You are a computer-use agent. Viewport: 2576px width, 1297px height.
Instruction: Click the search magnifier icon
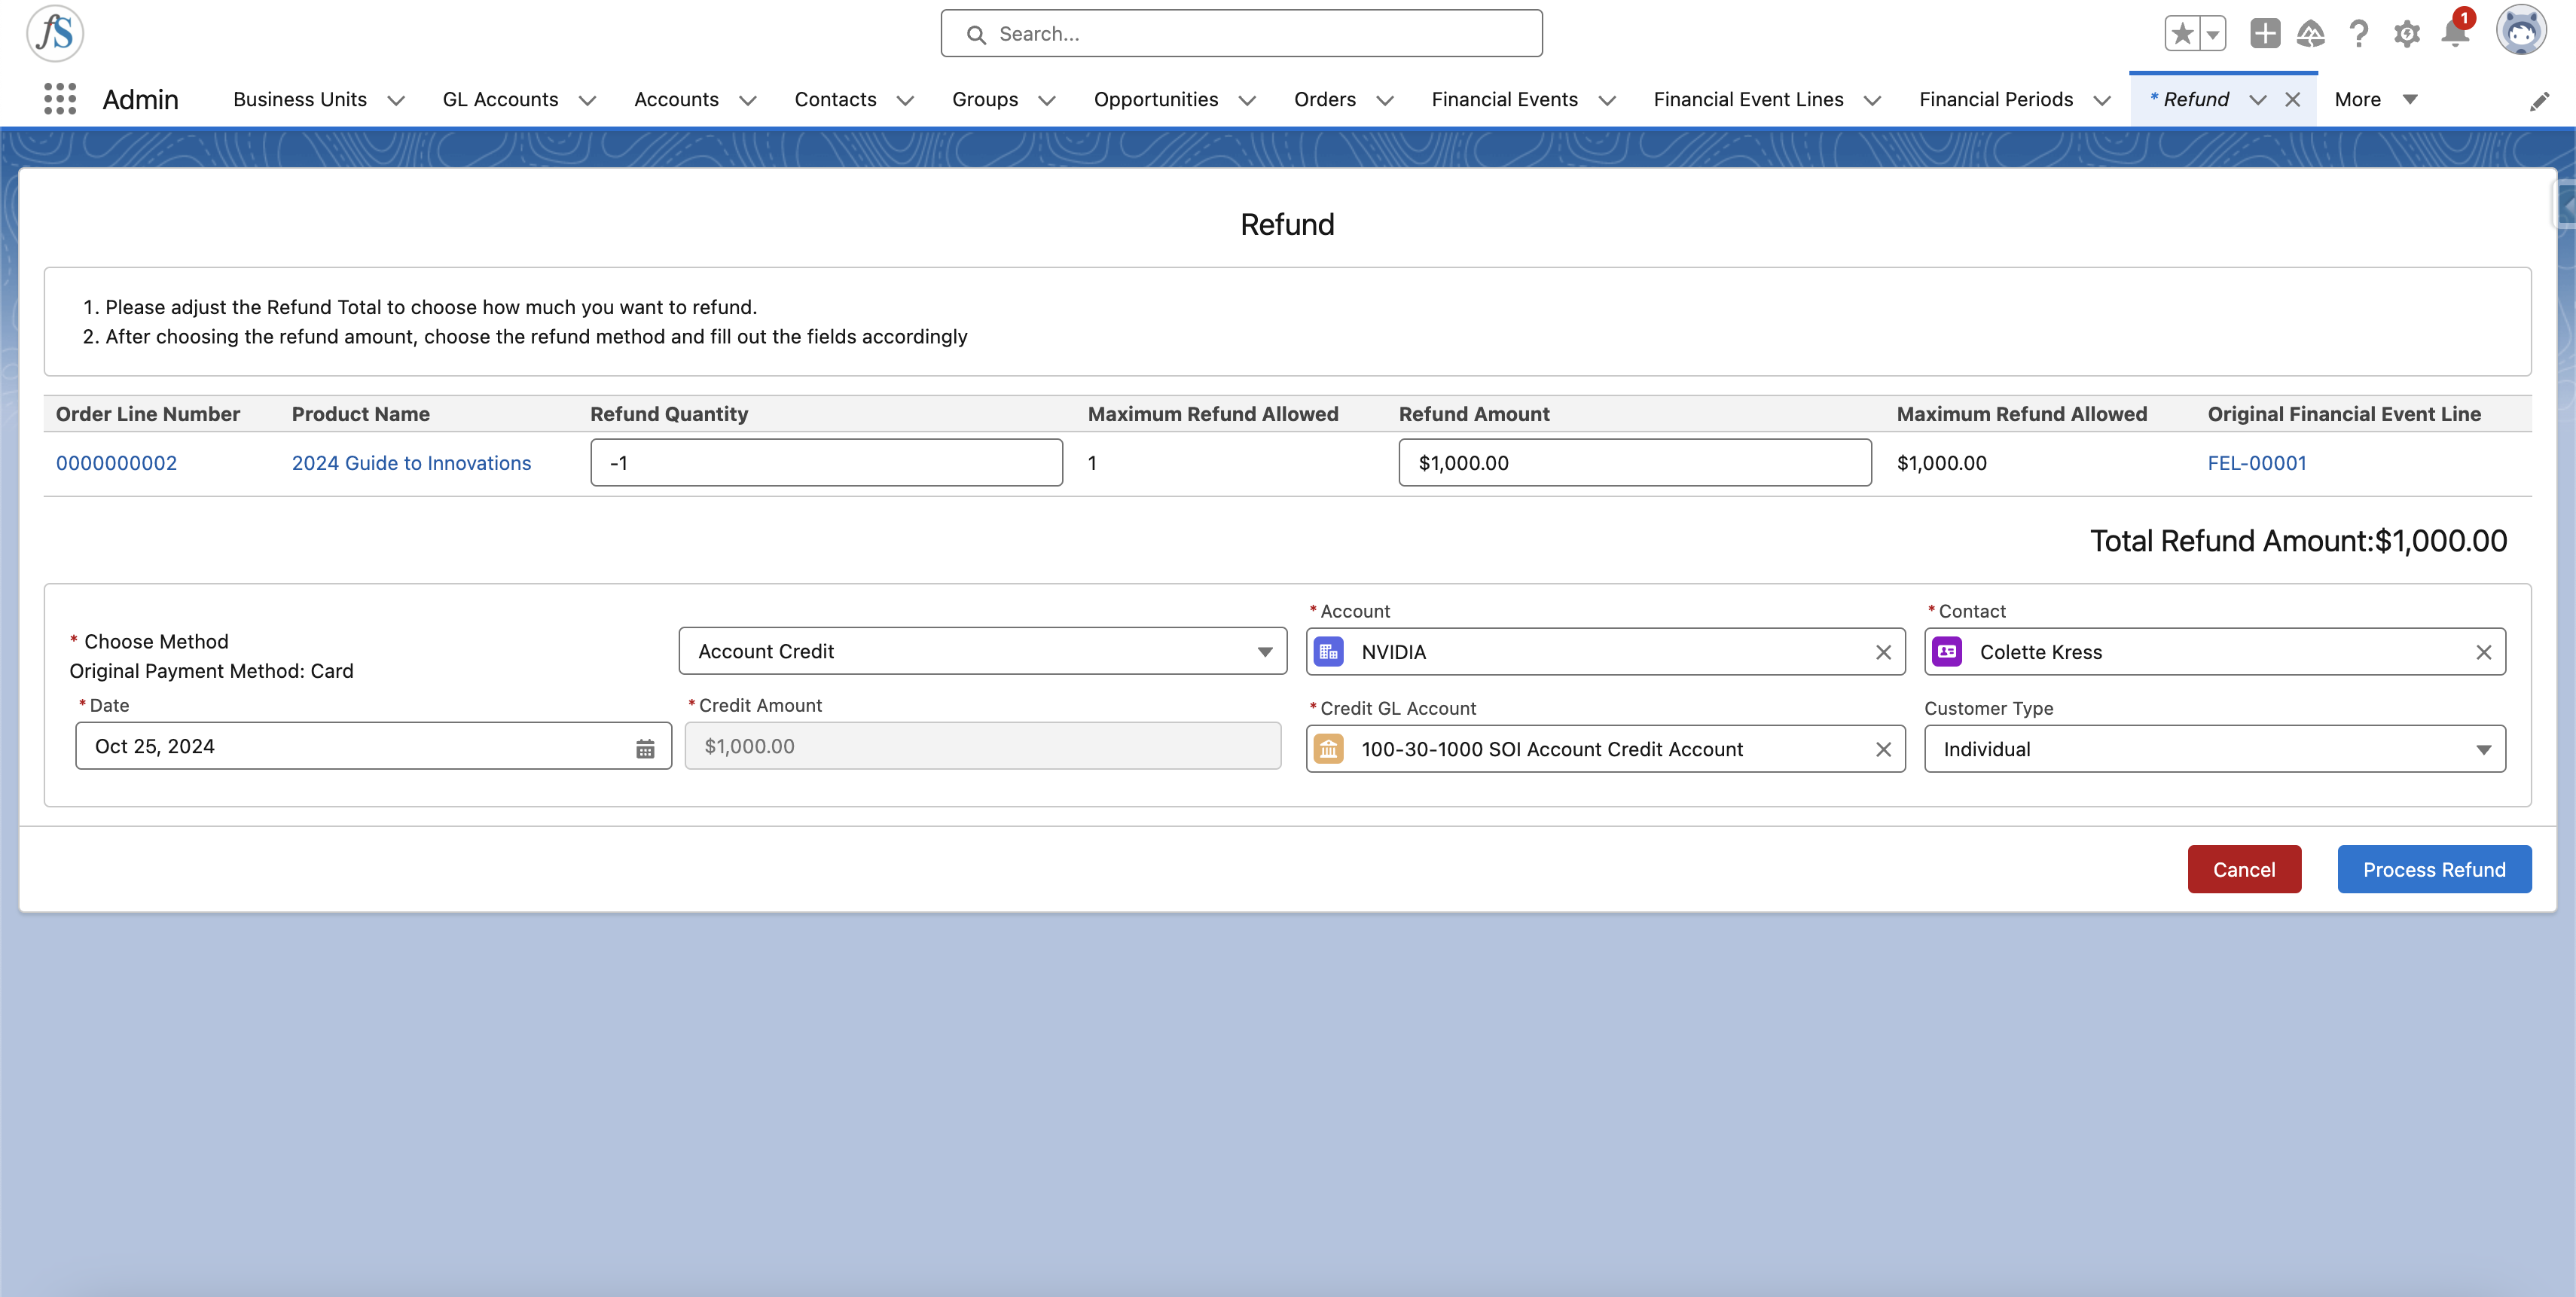point(976,34)
